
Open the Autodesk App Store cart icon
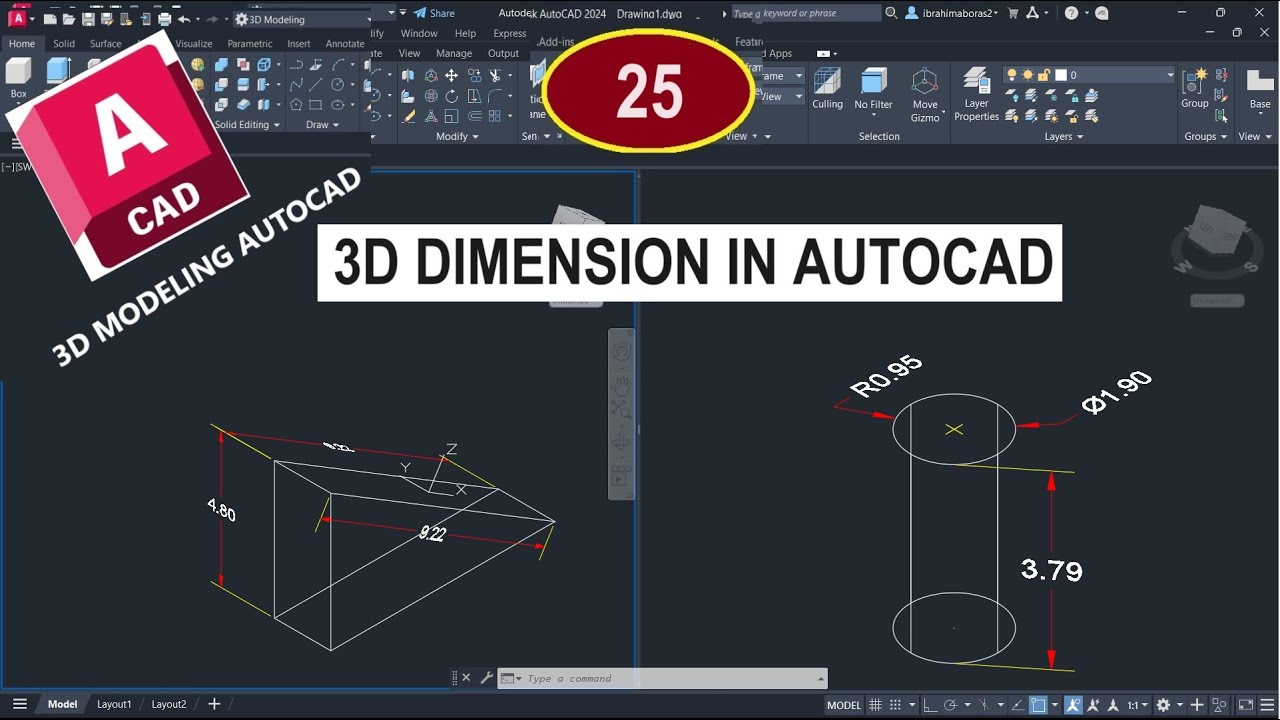(1013, 13)
